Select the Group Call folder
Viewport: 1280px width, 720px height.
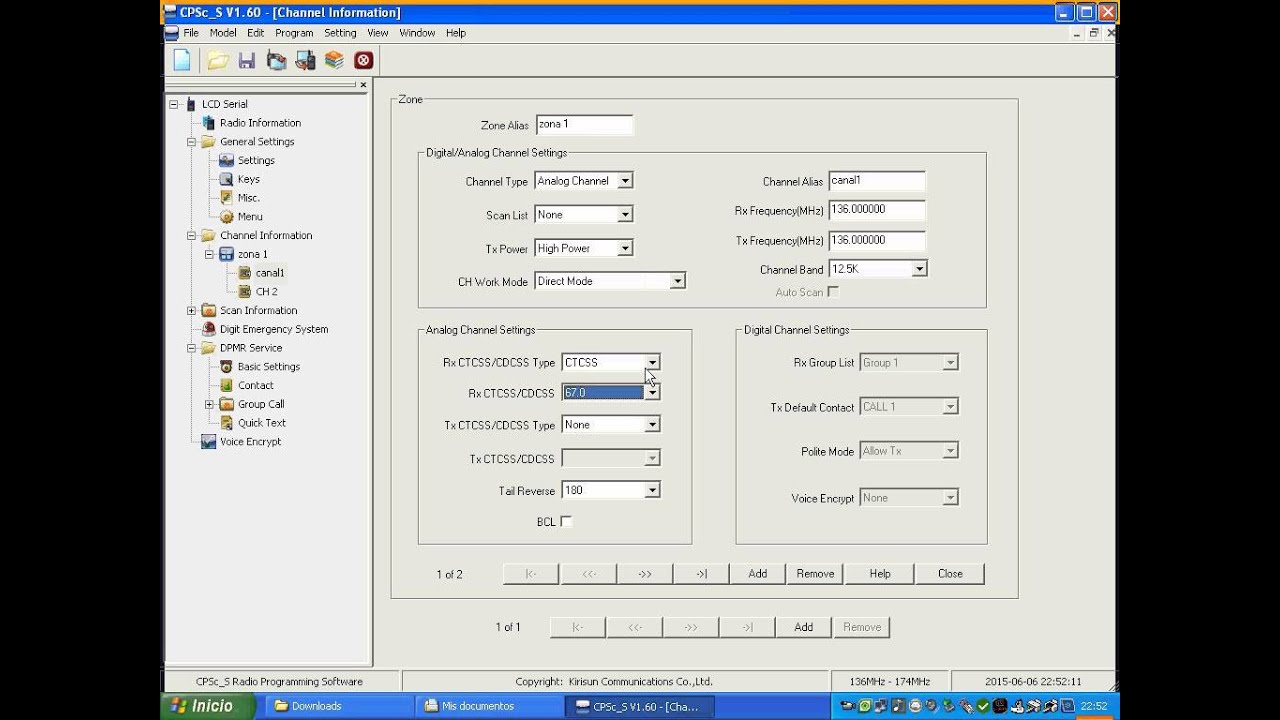click(261, 404)
